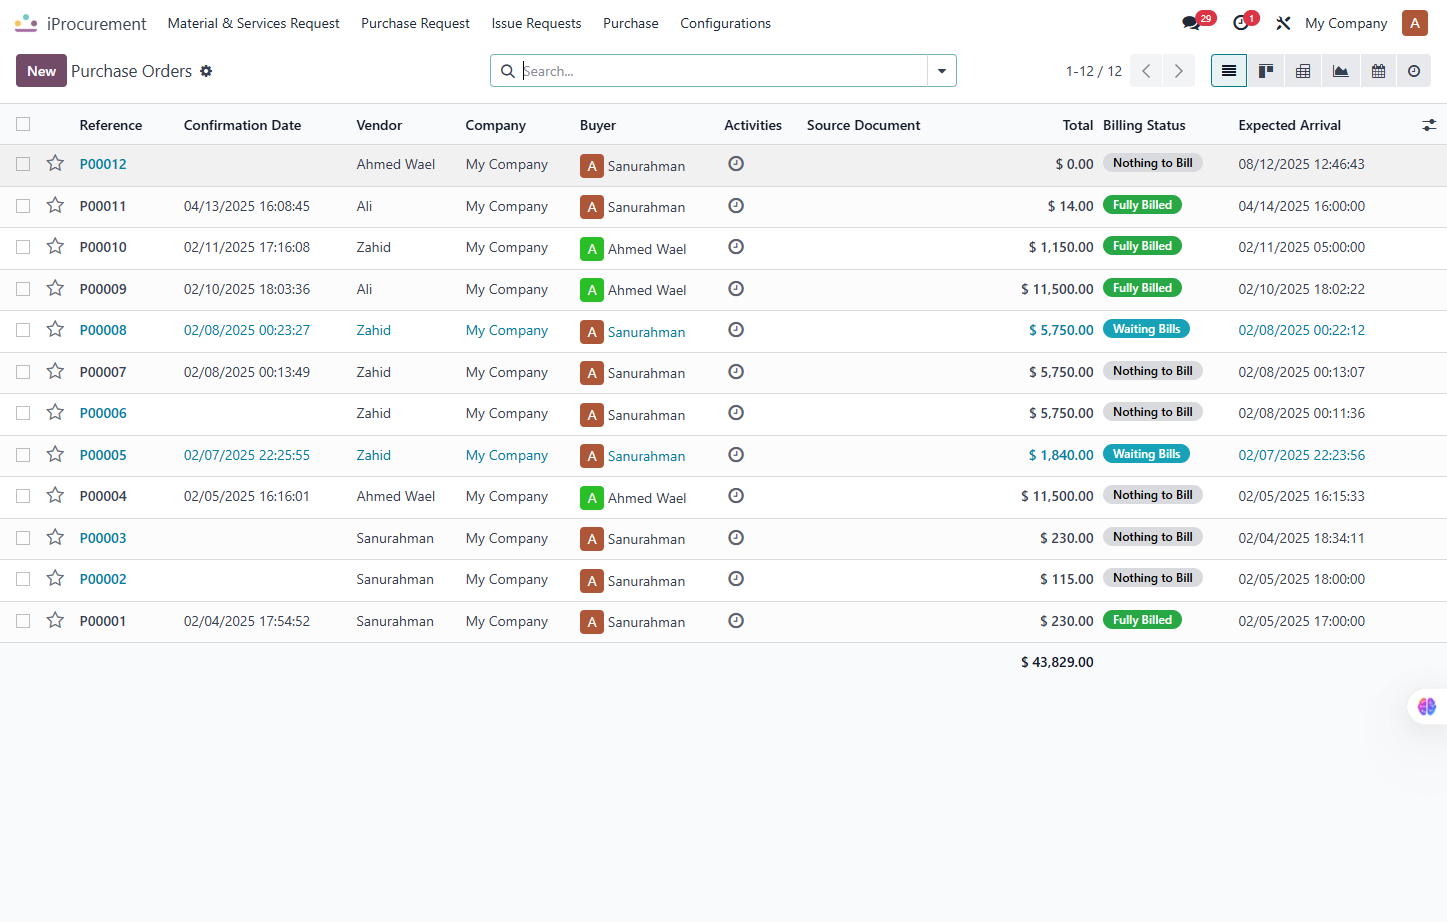This screenshot has height=922, width=1447.
Task: Switch to kanban view
Action: (1266, 71)
